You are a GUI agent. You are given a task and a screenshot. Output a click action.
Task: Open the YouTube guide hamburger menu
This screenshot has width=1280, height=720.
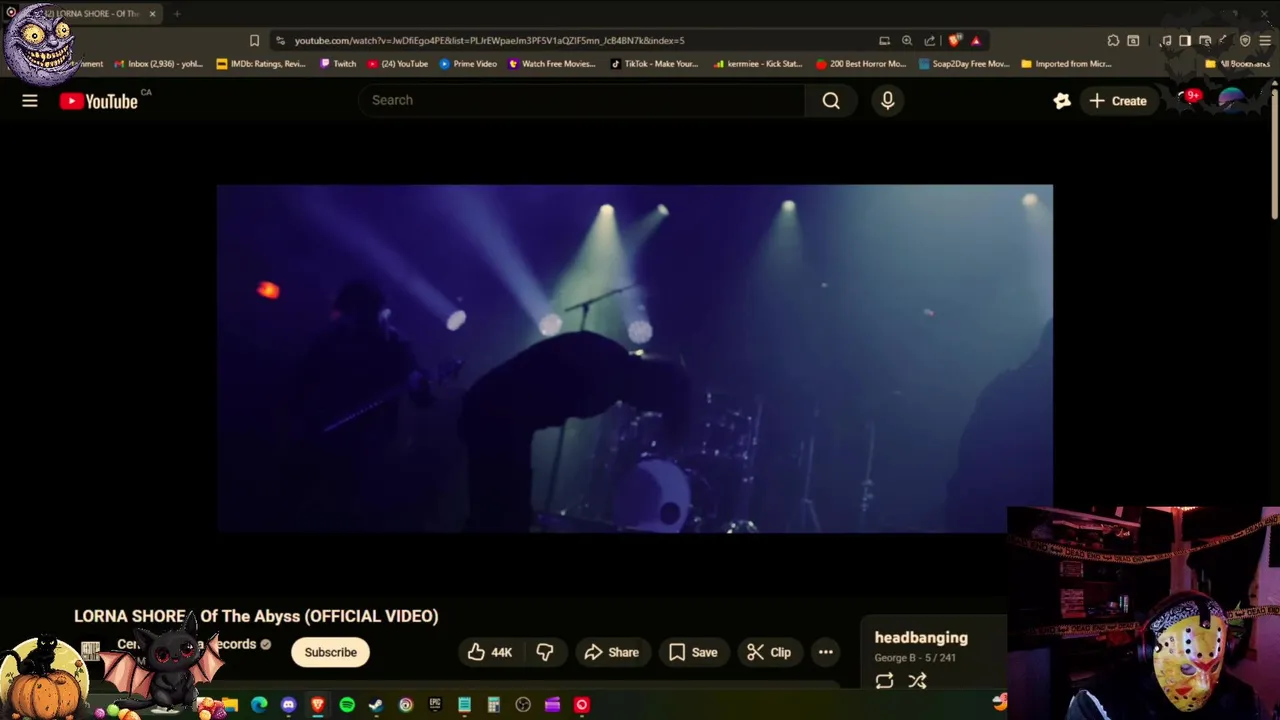(x=30, y=100)
